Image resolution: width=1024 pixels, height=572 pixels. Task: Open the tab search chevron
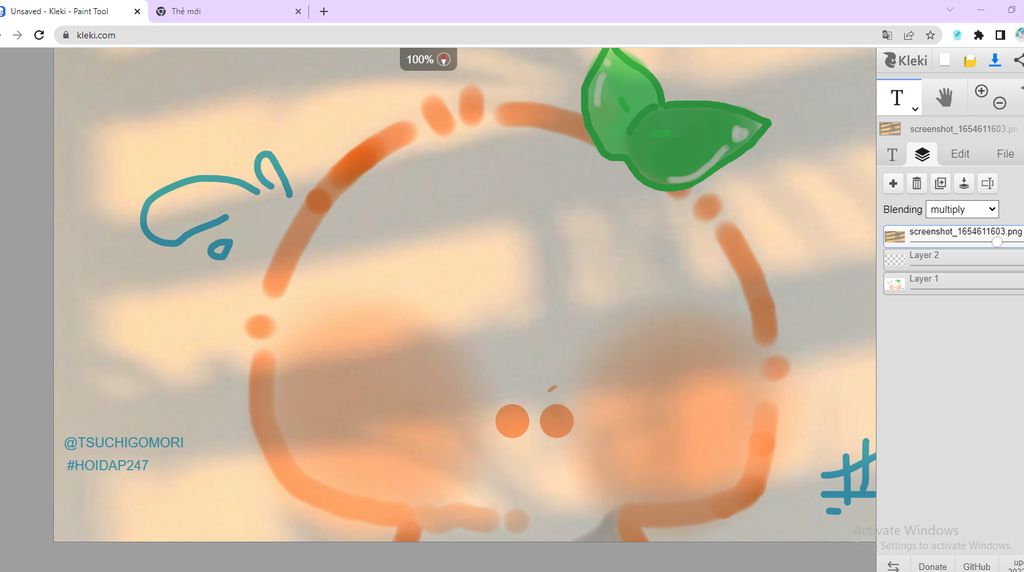pos(950,10)
